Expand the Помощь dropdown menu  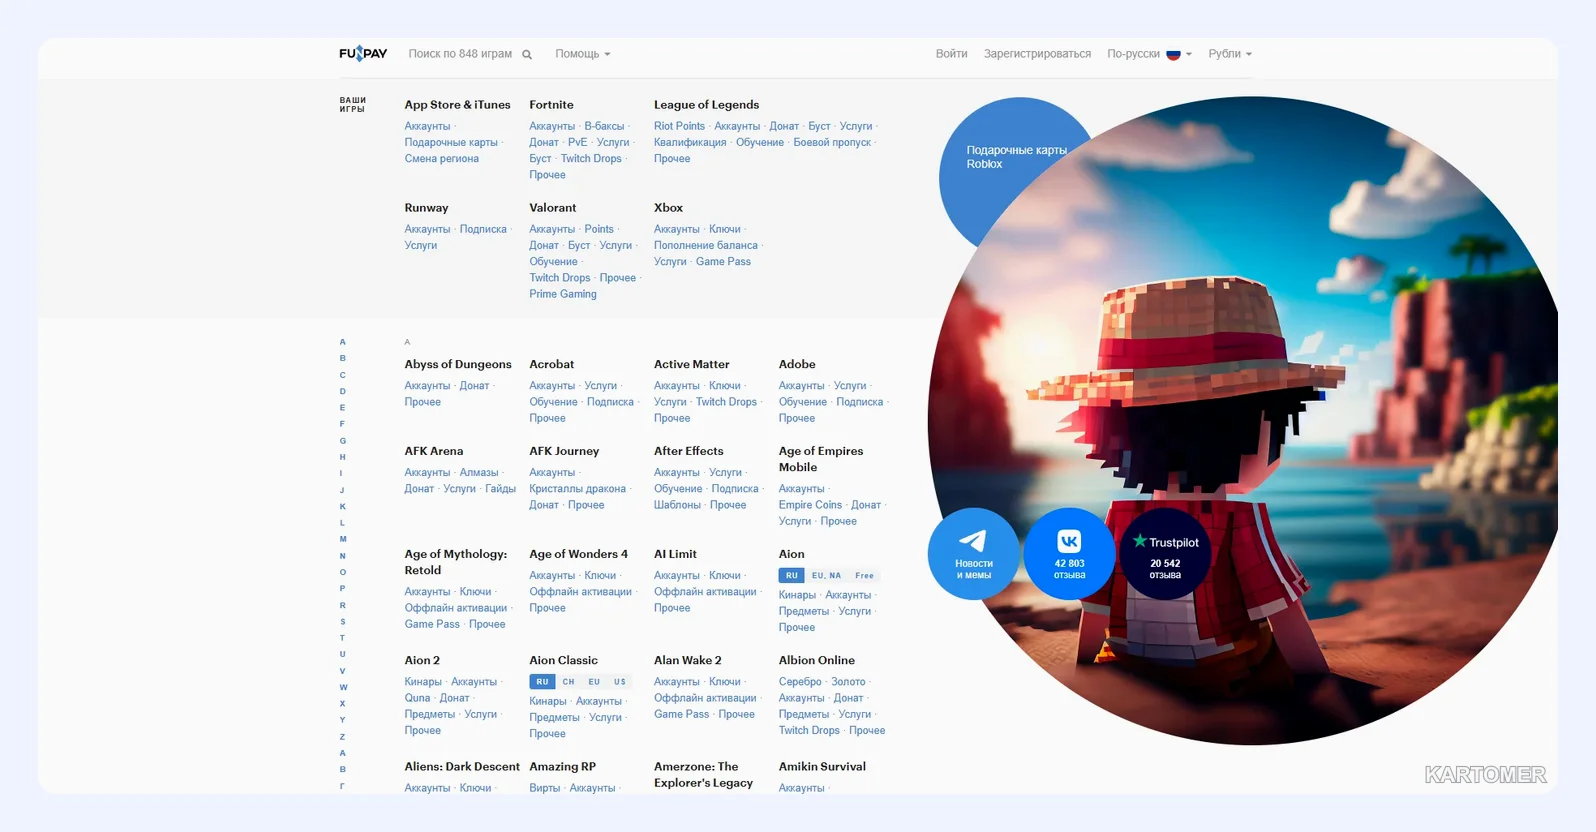pos(582,54)
